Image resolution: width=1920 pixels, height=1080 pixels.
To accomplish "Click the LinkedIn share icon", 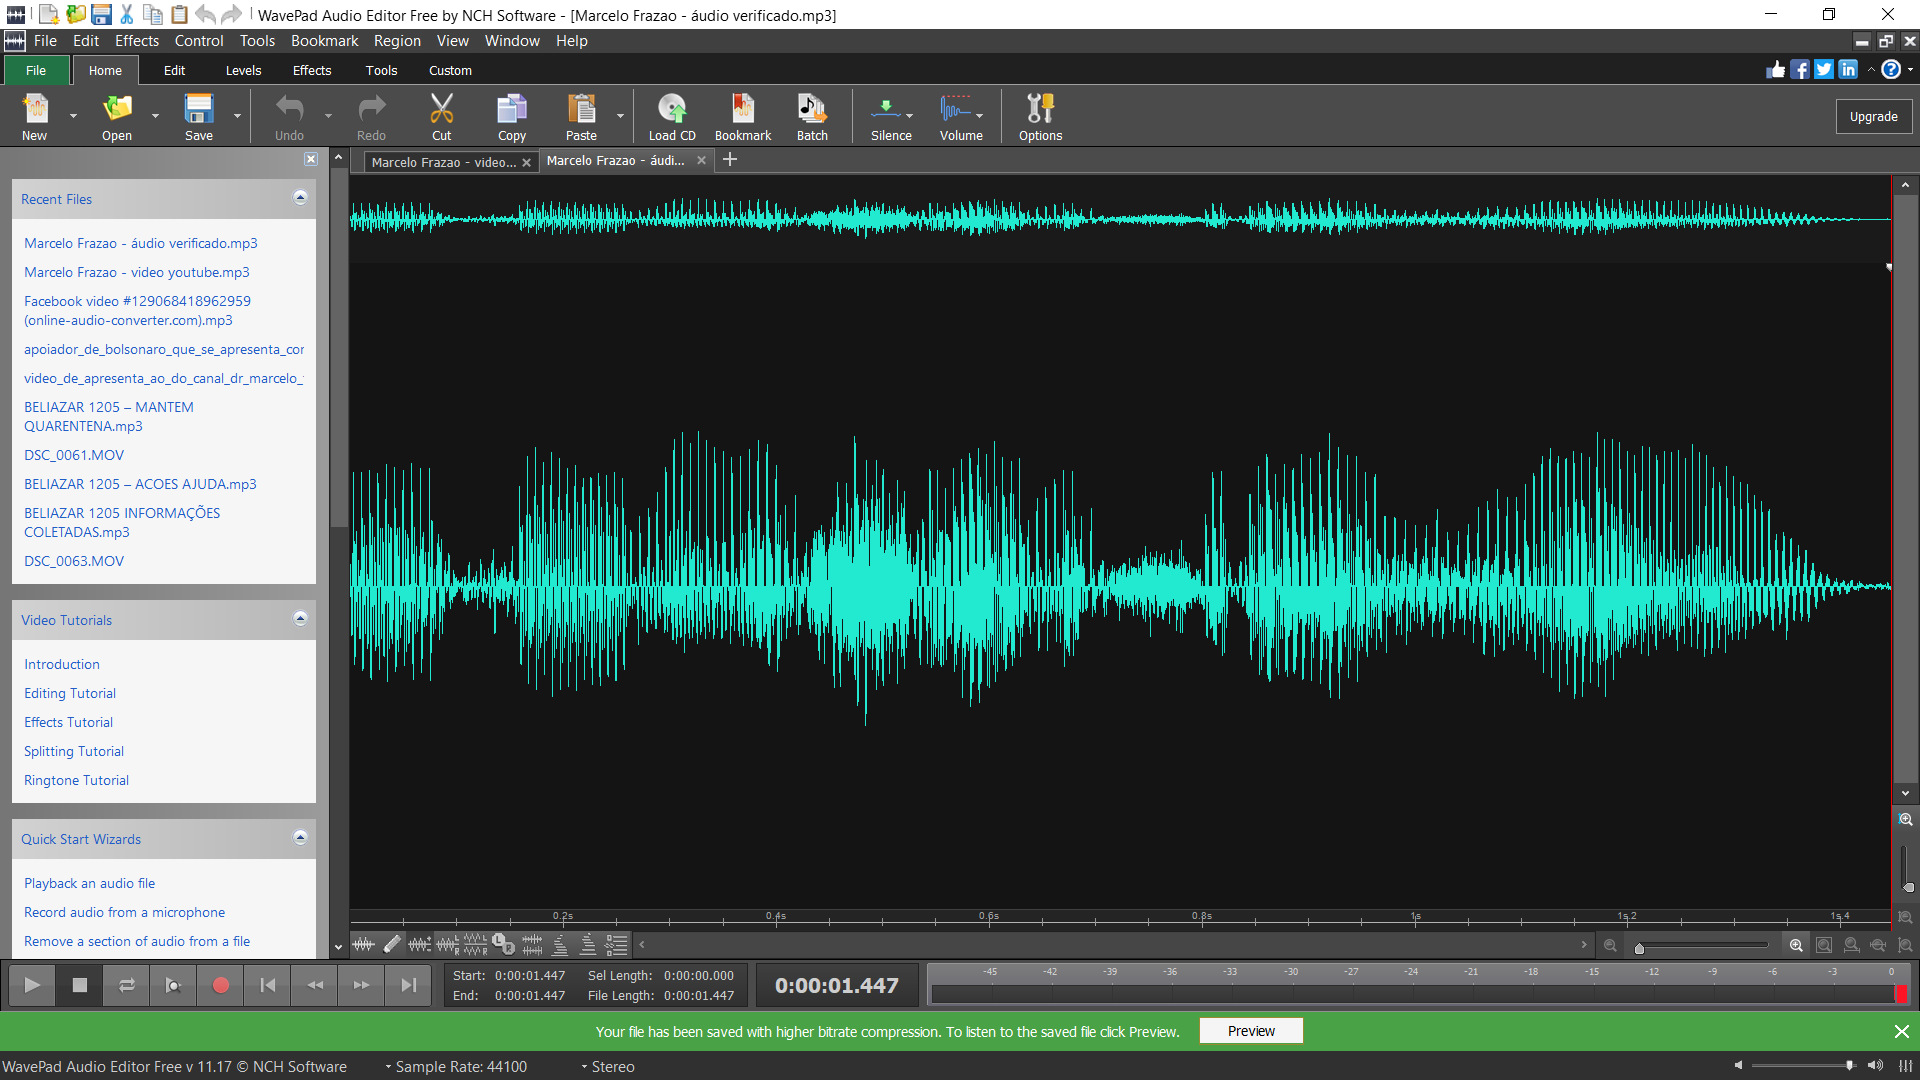I will pyautogui.click(x=1848, y=69).
